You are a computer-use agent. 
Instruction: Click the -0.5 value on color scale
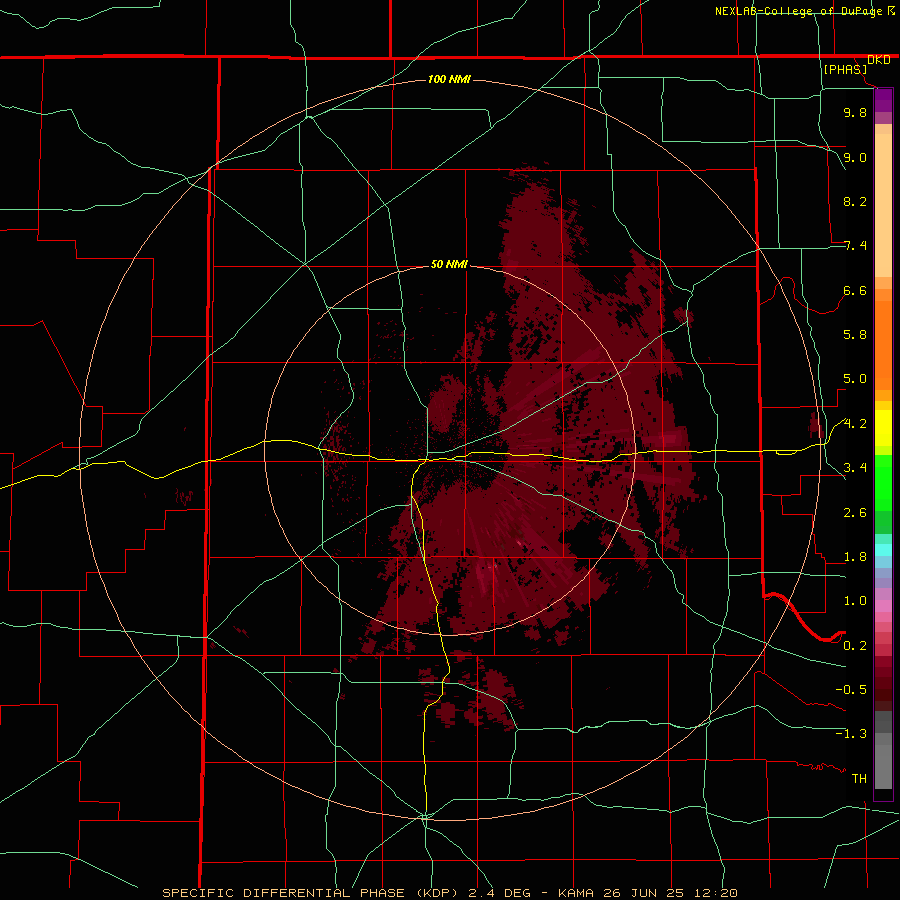click(x=851, y=690)
